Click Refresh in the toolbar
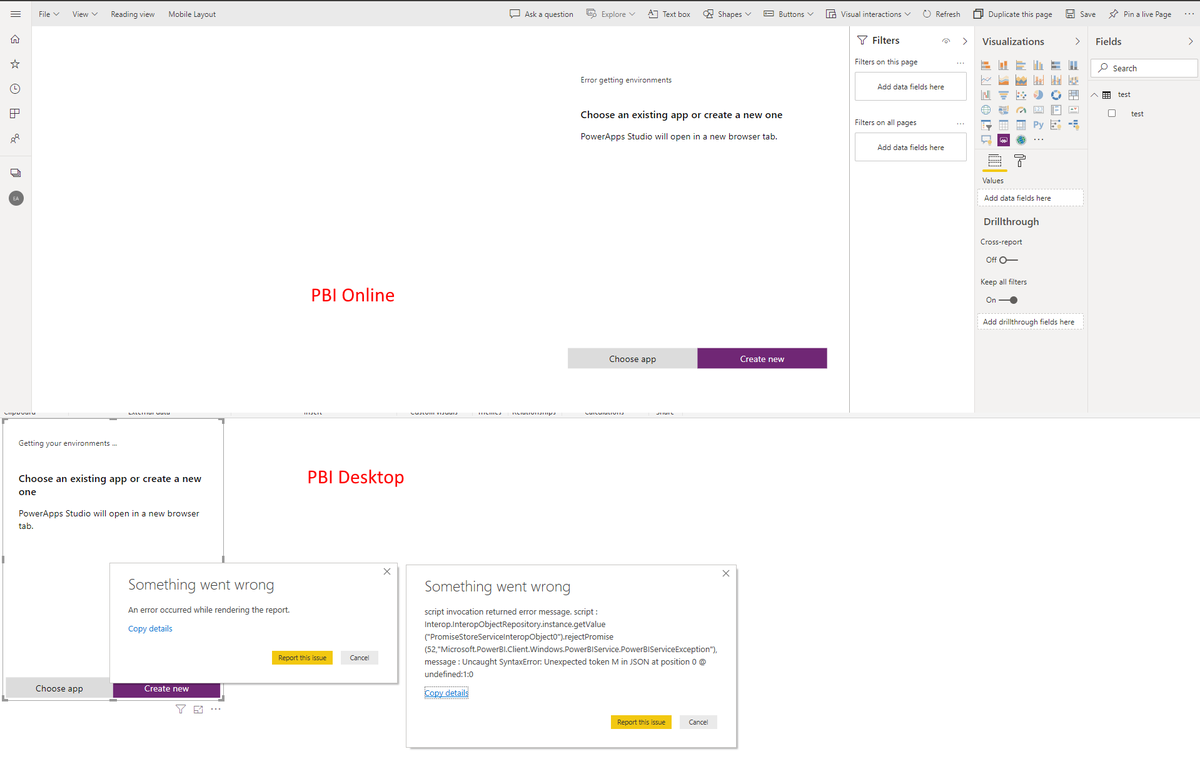 click(941, 14)
